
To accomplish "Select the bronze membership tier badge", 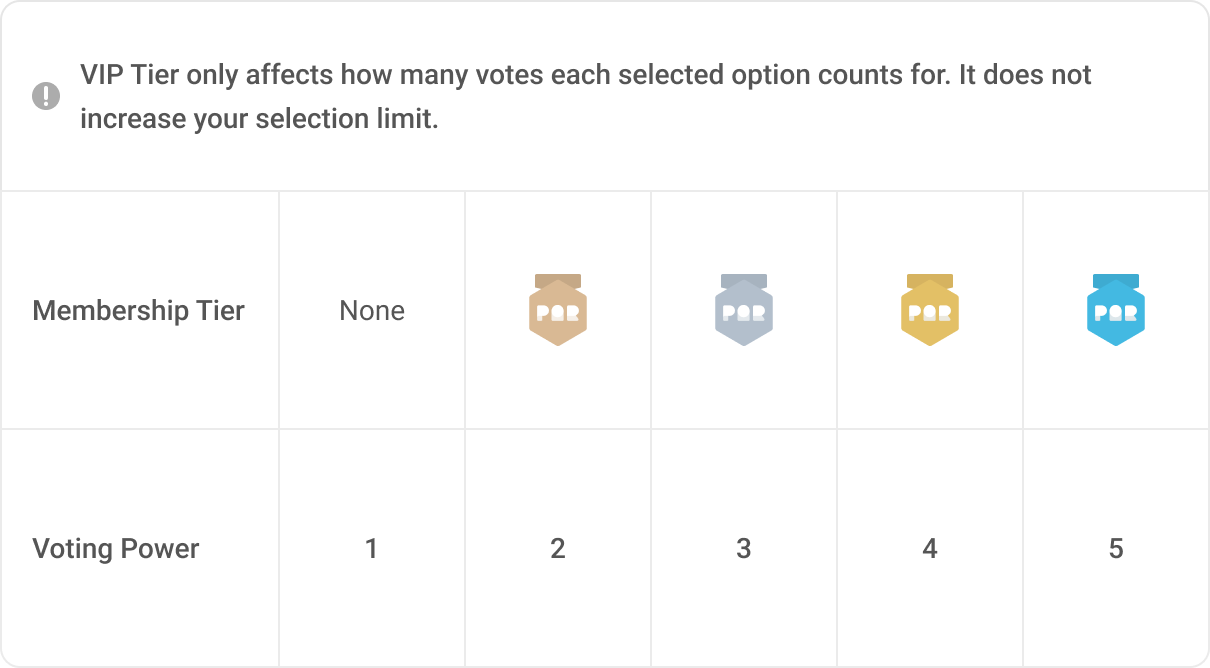I will (x=558, y=311).
